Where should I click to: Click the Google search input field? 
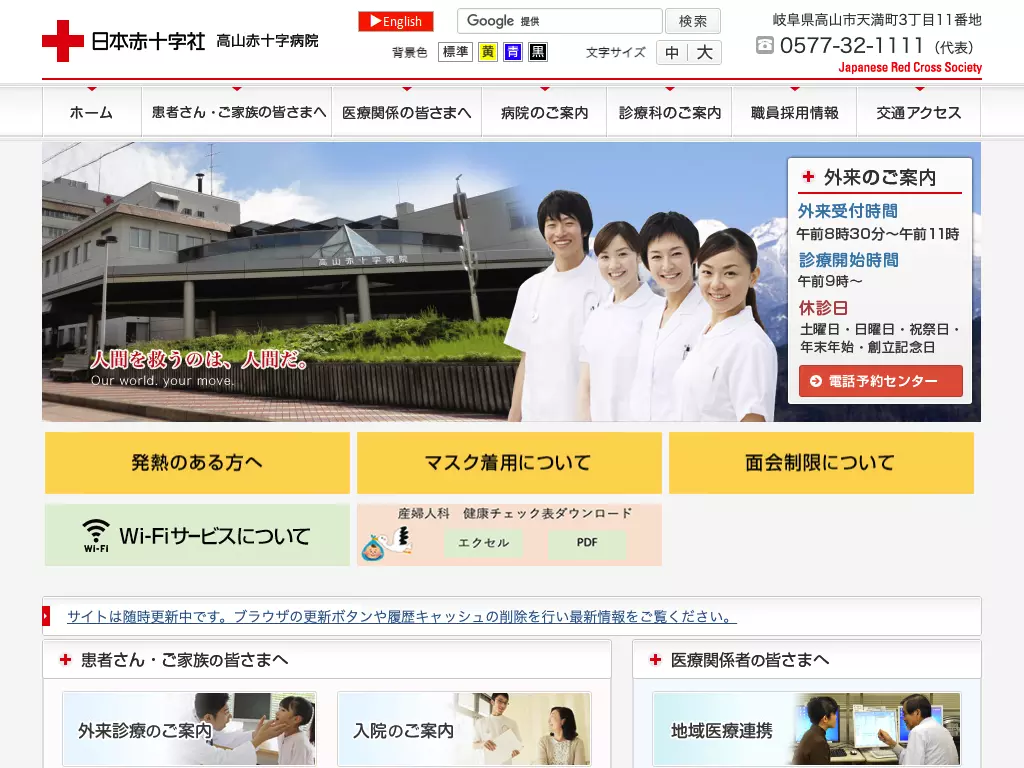560,21
